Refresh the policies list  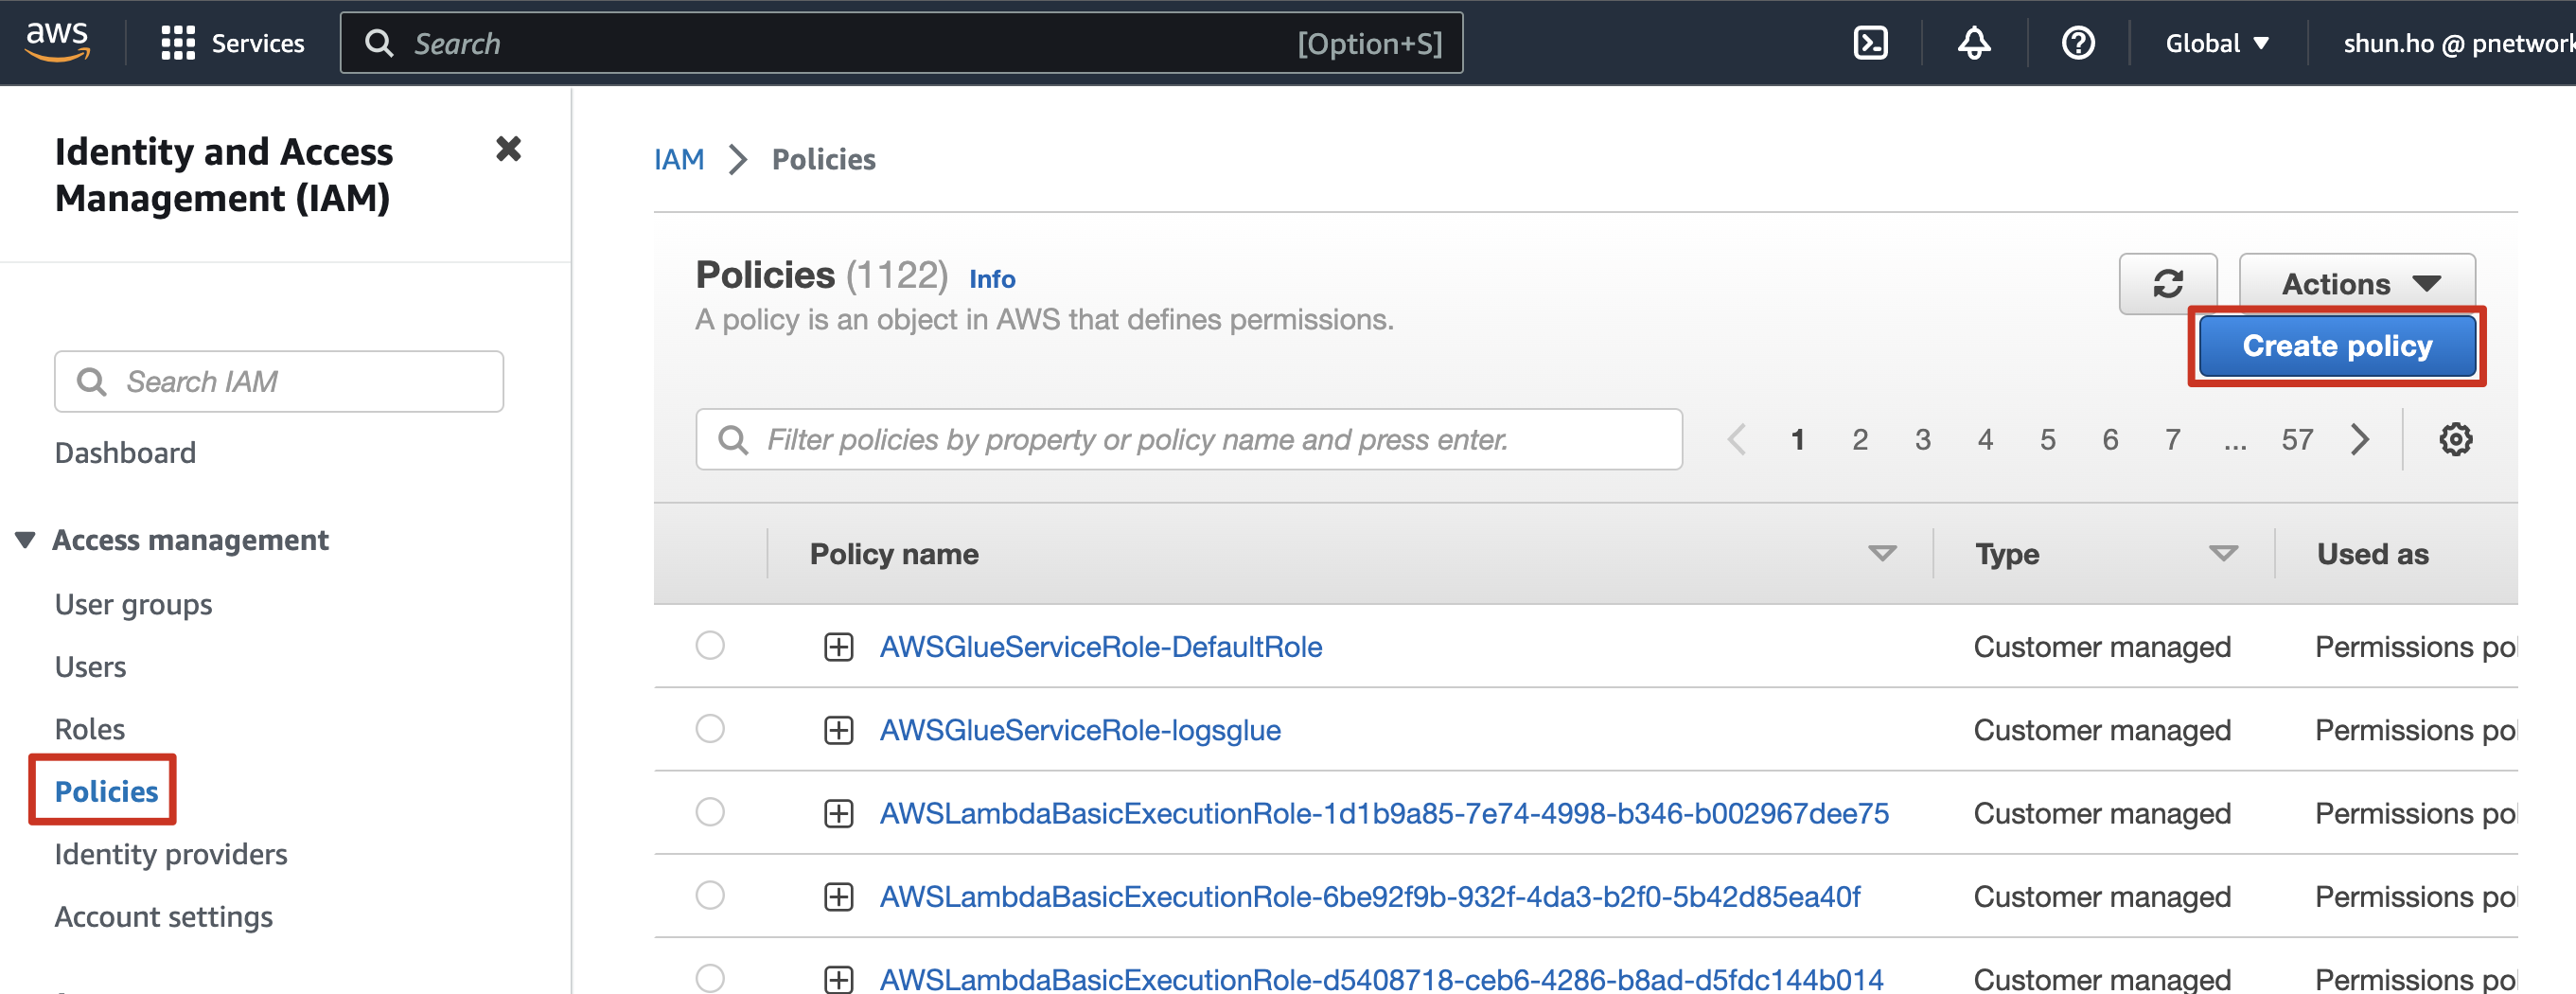[2167, 284]
